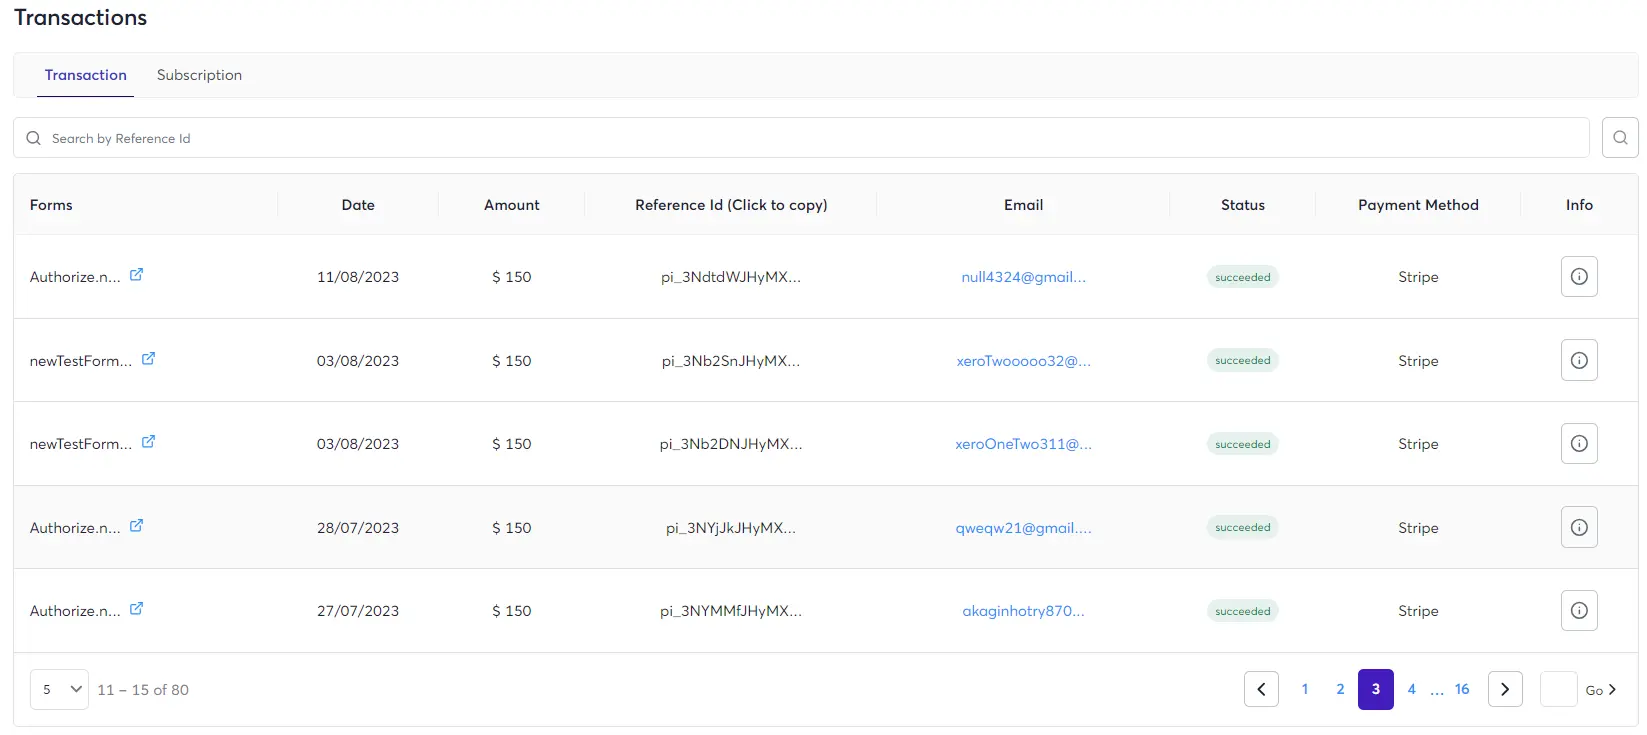Click the succeeded badge in the akaginhotry870 row

[x=1243, y=611]
